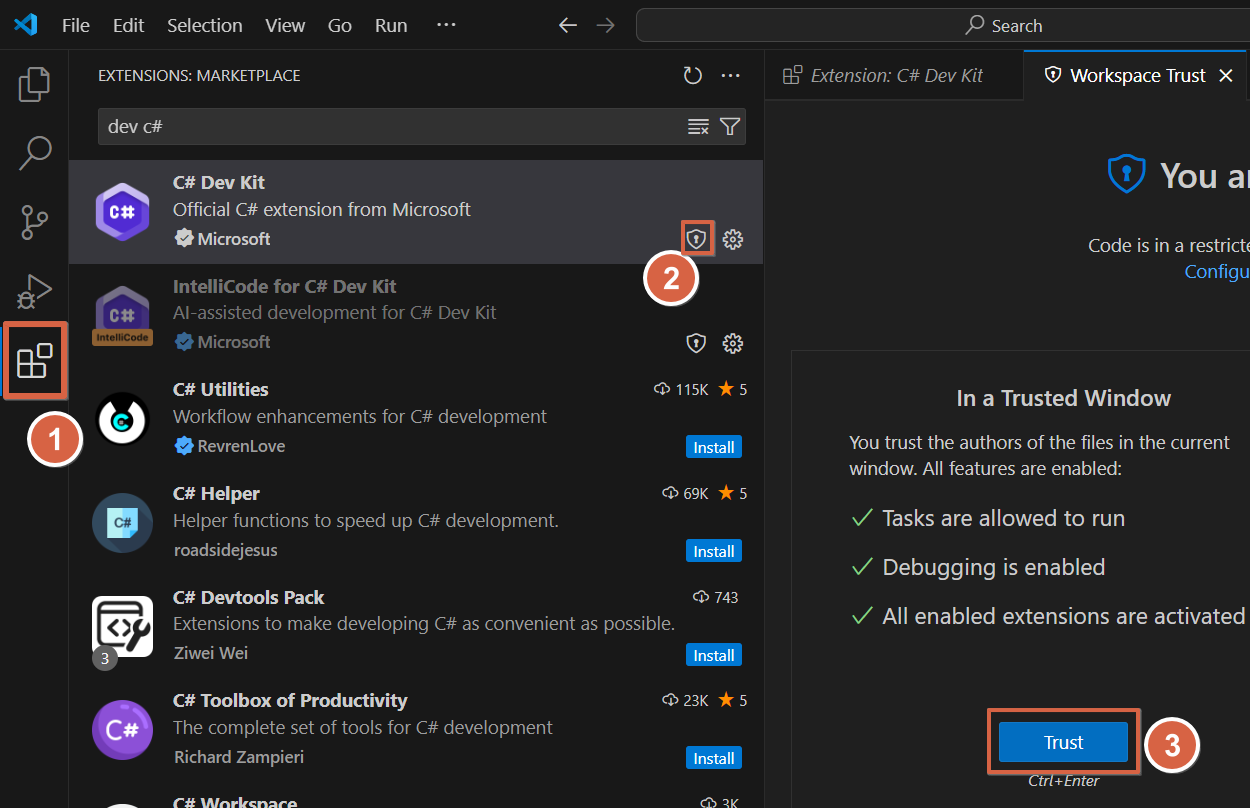Viewport: 1250px width, 808px height.
Task: Clear extensions search results
Action: coord(698,127)
